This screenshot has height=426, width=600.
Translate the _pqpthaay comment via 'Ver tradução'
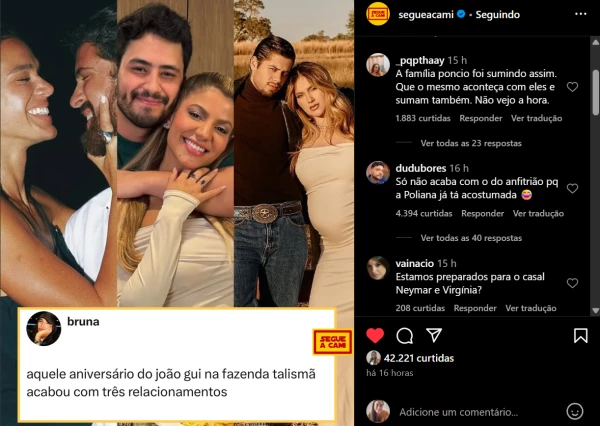[536, 118]
